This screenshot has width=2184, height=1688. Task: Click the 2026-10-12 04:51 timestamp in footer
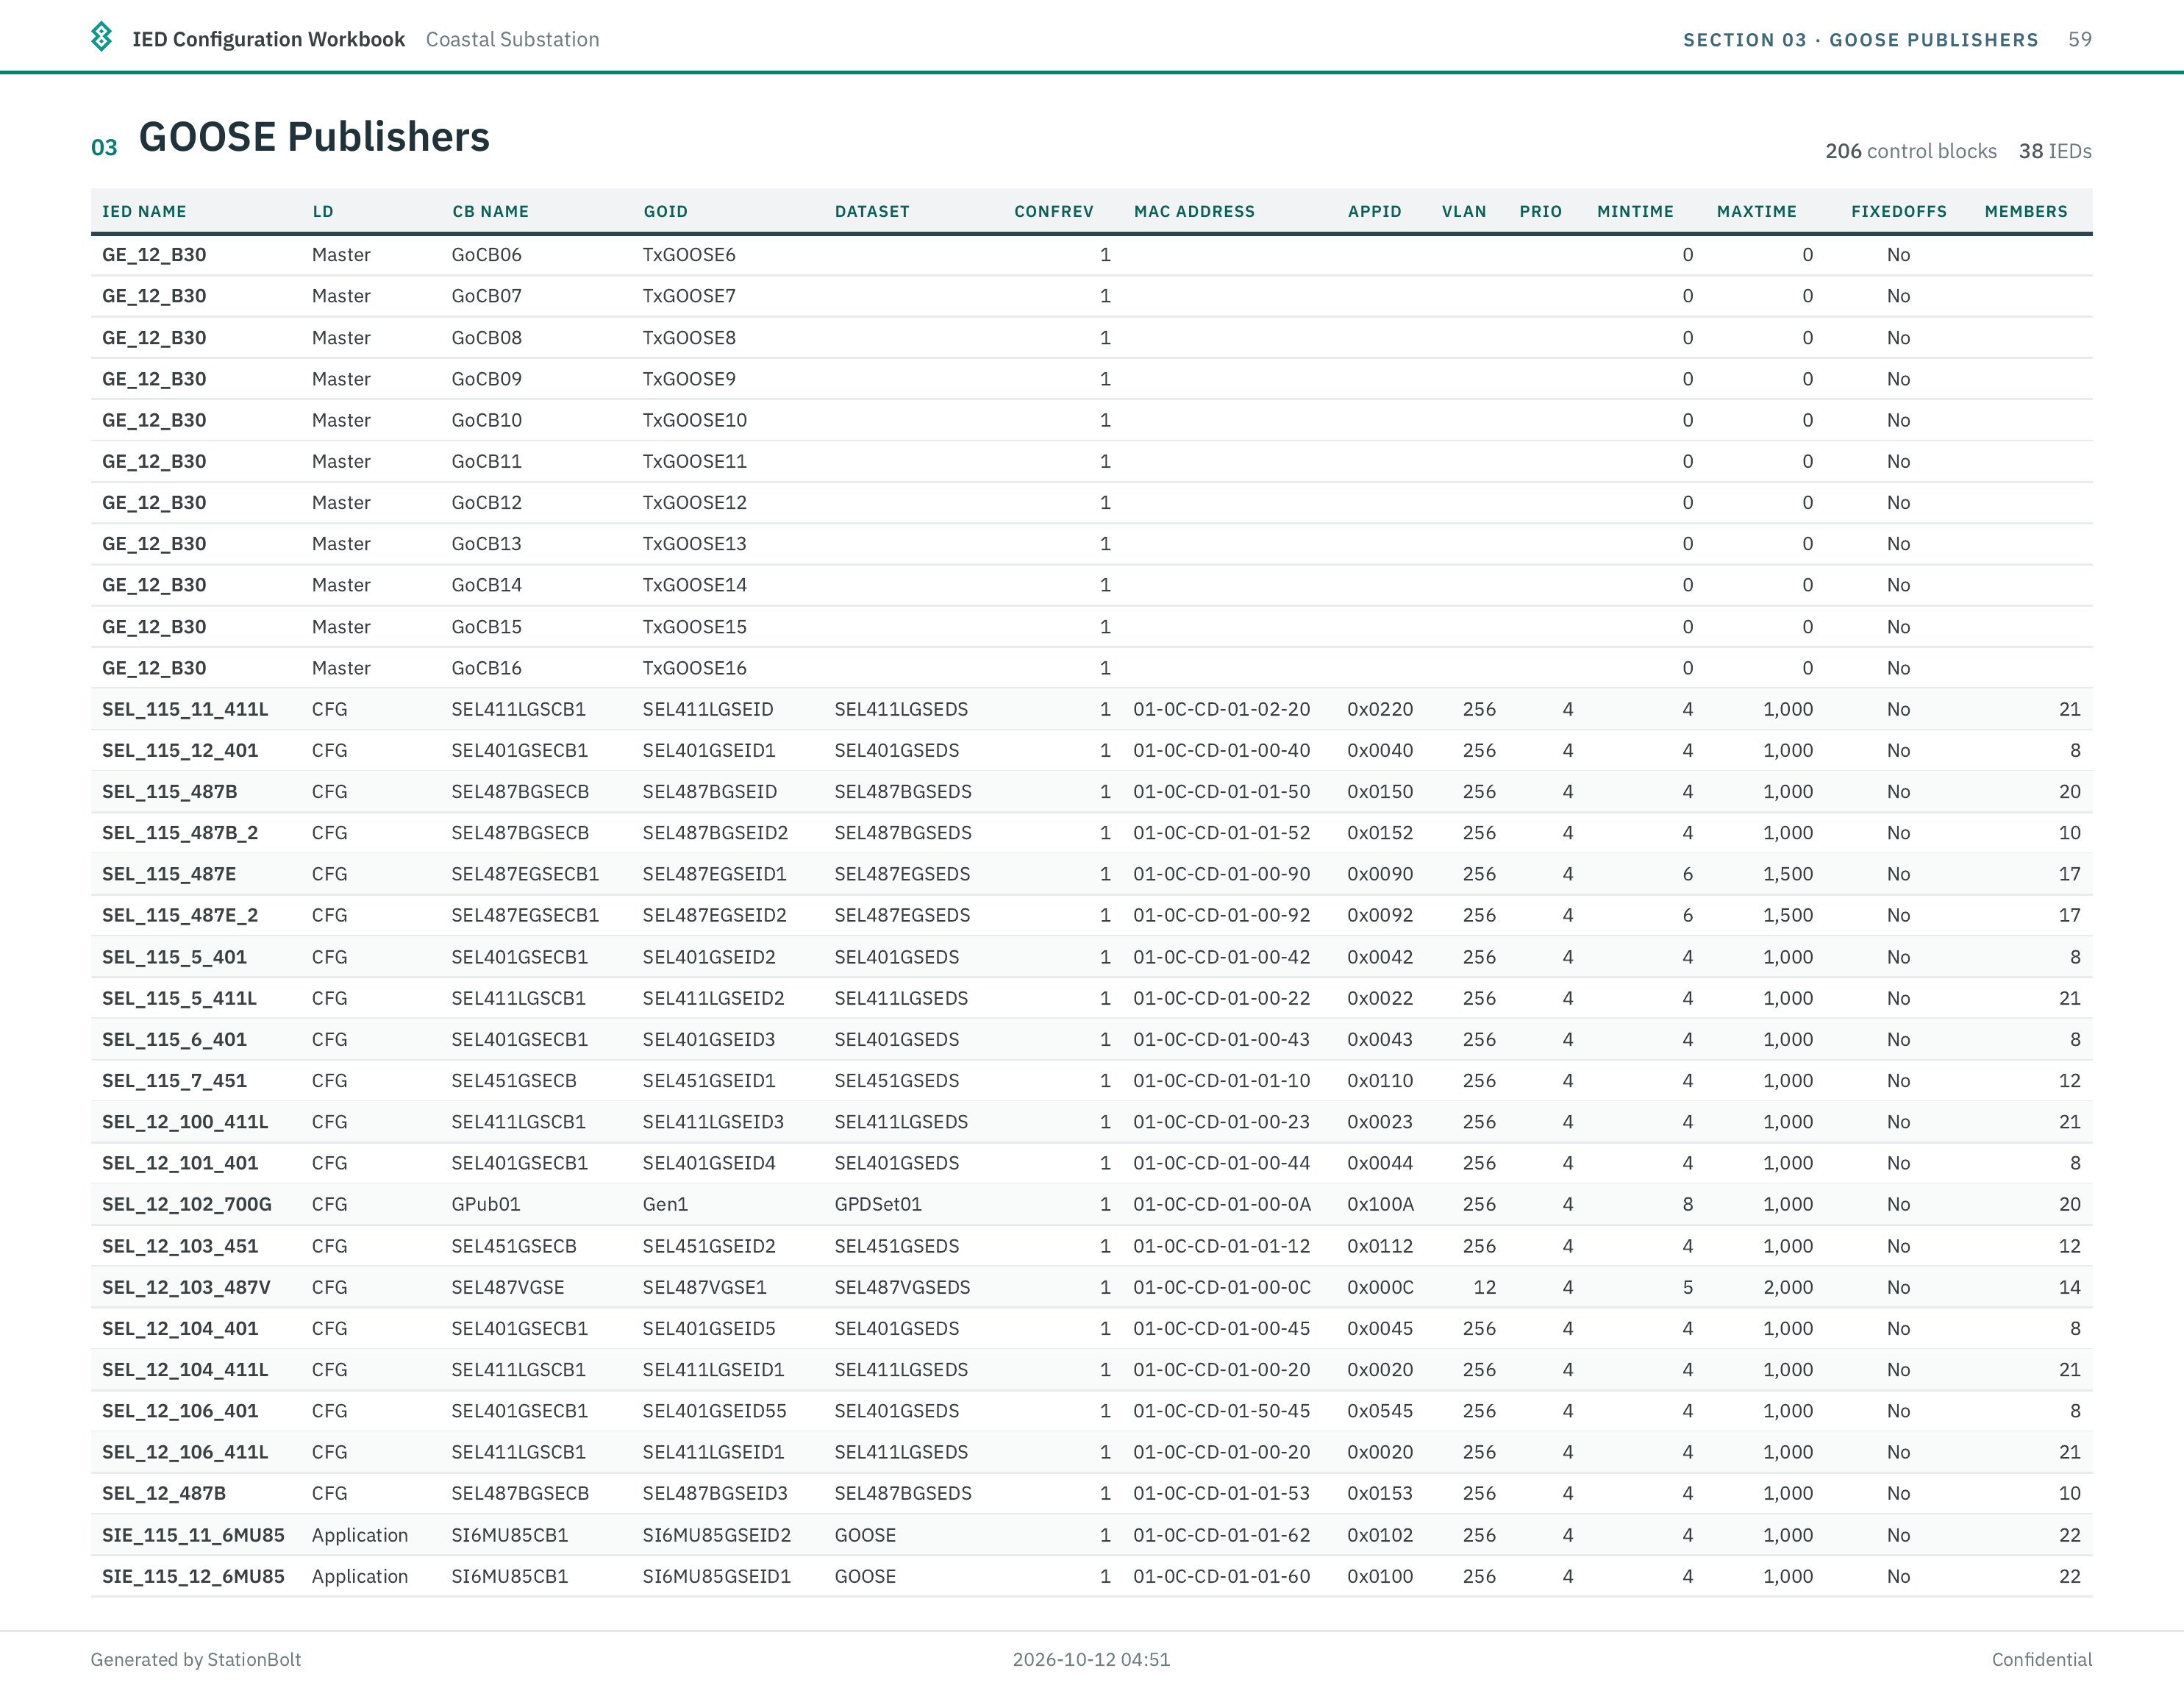click(1091, 1659)
